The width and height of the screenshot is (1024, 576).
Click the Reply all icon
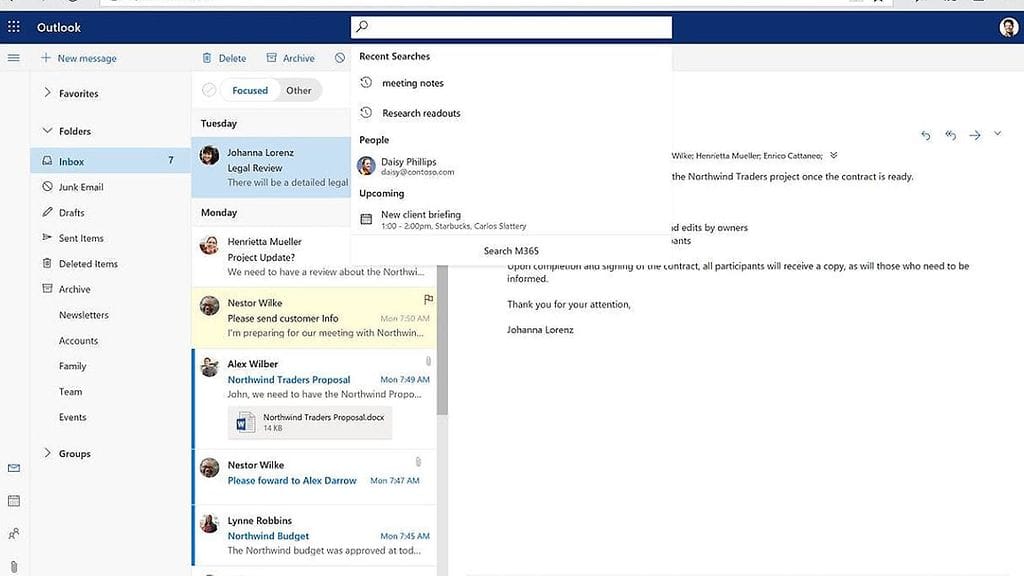[x=950, y=135]
